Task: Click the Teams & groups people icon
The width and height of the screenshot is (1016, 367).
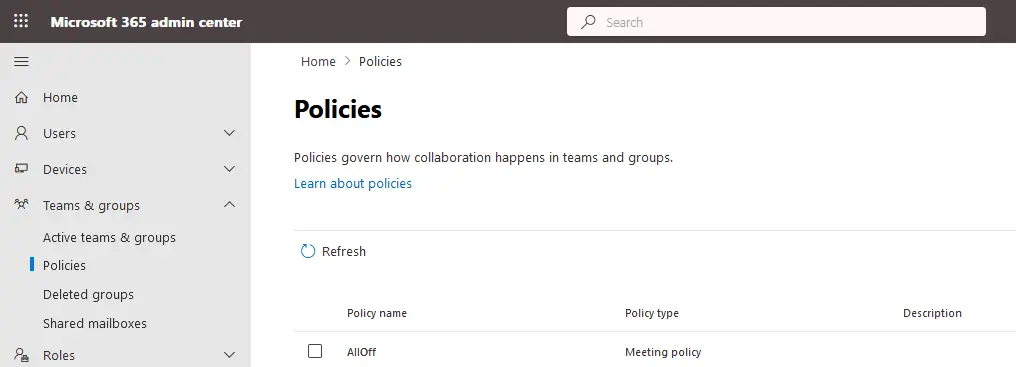Action: [x=21, y=205]
